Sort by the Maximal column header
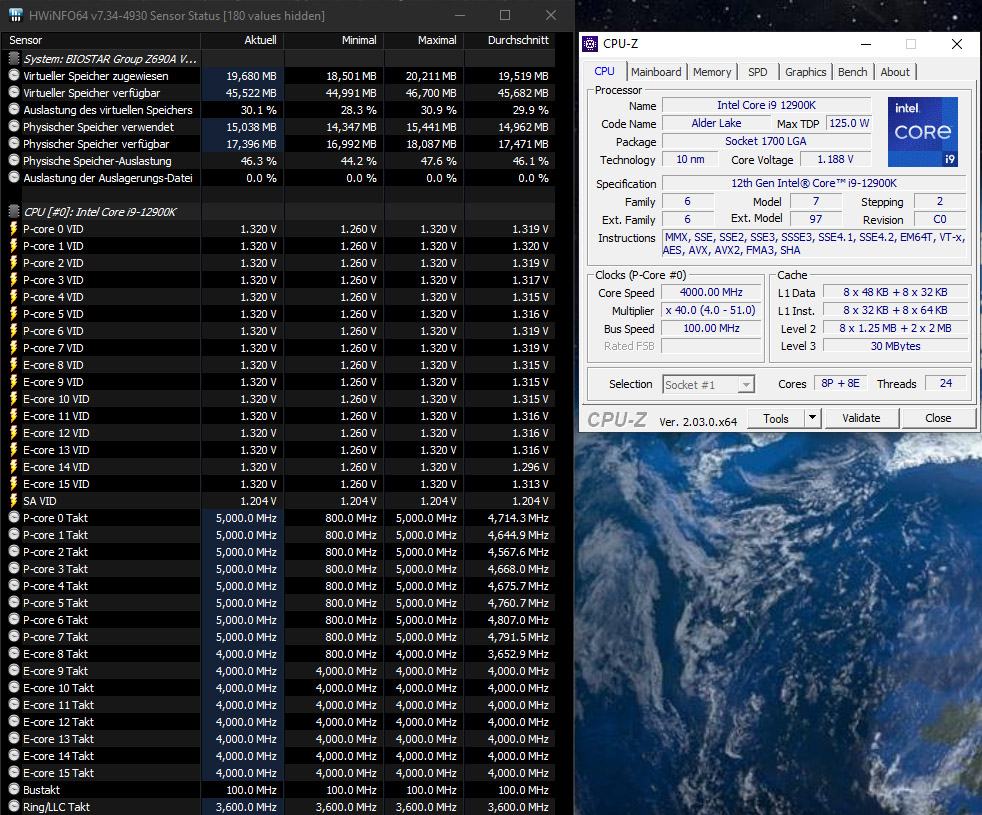Image resolution: width=982 pixels, height=815 pixels. point(424,40)
